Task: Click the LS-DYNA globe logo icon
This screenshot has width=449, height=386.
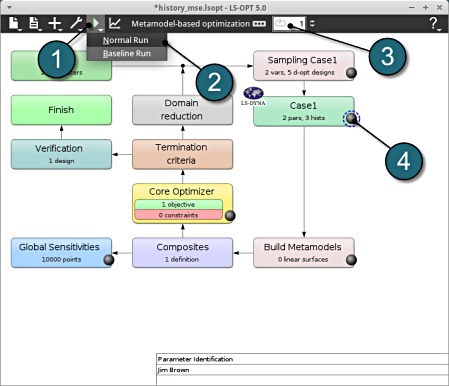Action: tap(253, 93)
